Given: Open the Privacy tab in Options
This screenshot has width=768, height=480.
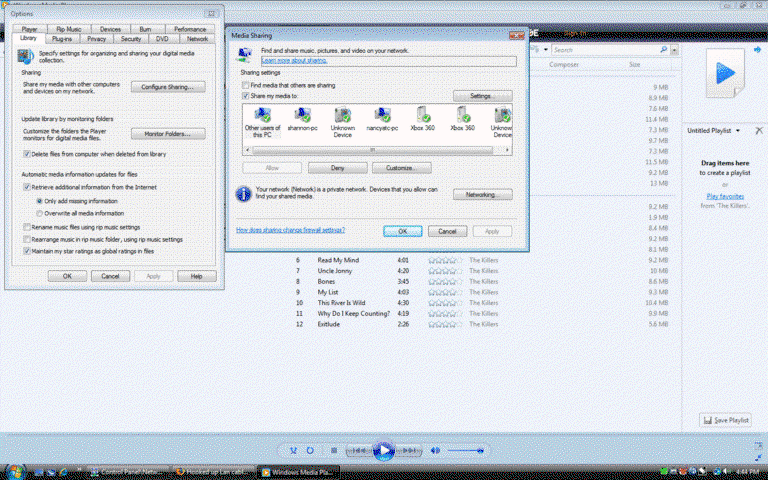Looking at the screenshot, I should [x=96, y=39].
